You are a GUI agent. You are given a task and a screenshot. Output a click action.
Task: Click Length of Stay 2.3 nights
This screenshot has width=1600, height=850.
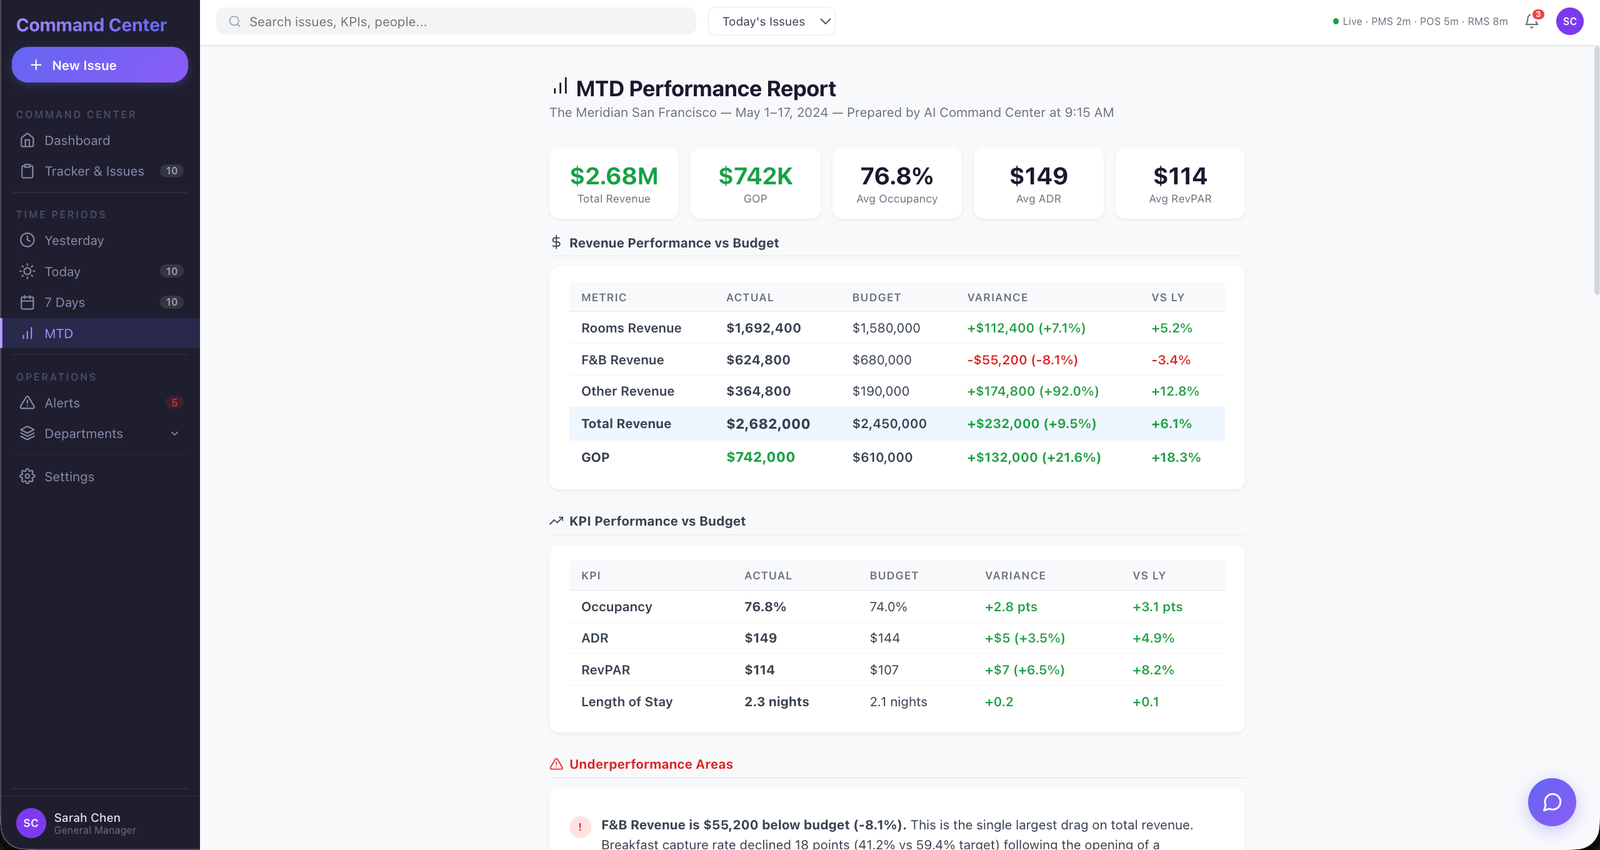point(776,702)
